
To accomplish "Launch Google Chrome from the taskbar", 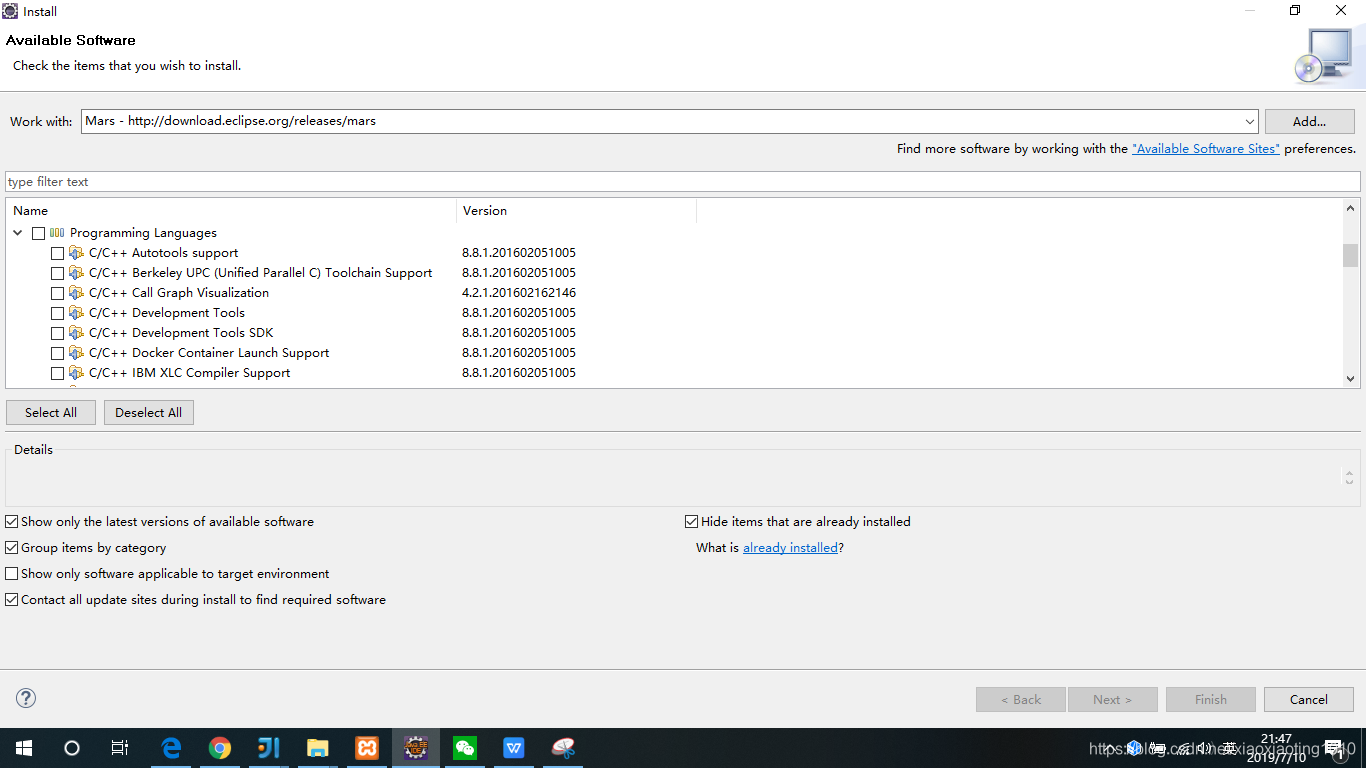I will [220, 748].
